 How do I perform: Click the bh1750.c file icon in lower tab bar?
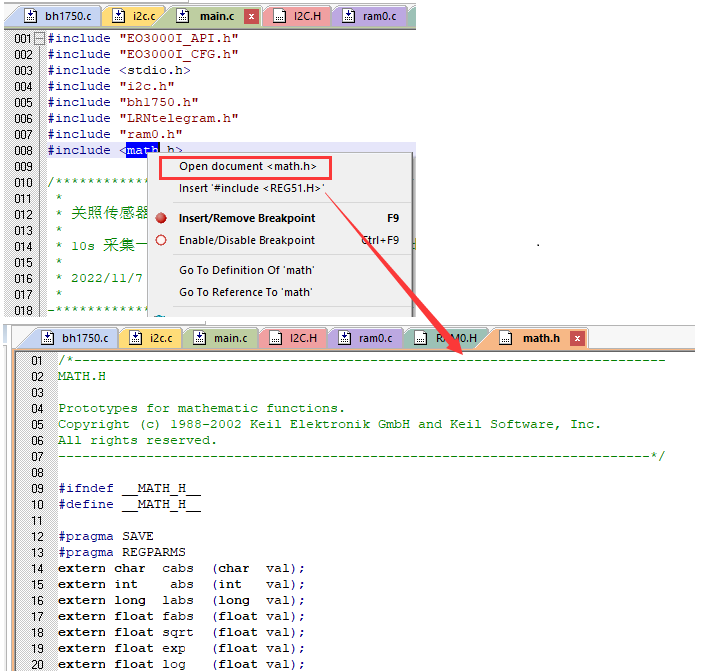point(48,338)
